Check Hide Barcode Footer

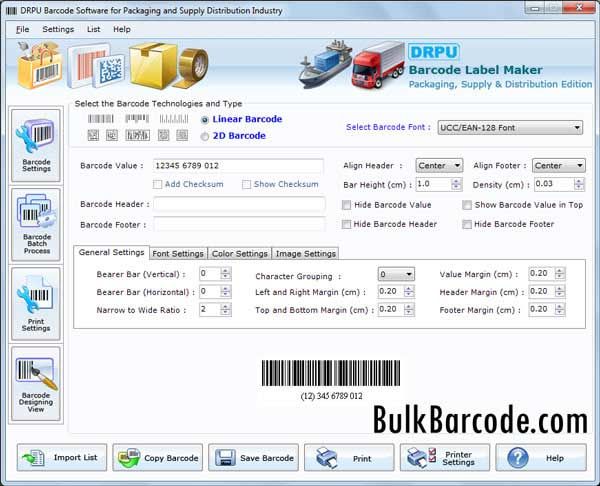click(x=467, y=224)
